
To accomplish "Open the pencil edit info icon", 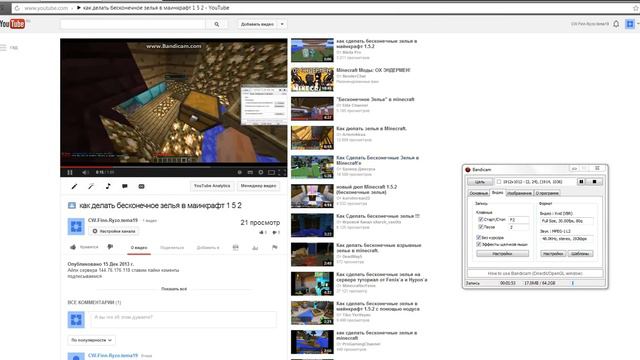I will click(x=74, y=187).
